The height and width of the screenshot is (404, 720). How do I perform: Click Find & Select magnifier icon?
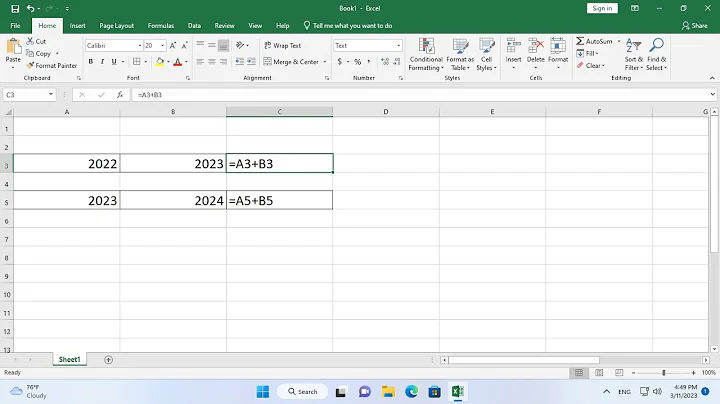[x=656, y=46]
